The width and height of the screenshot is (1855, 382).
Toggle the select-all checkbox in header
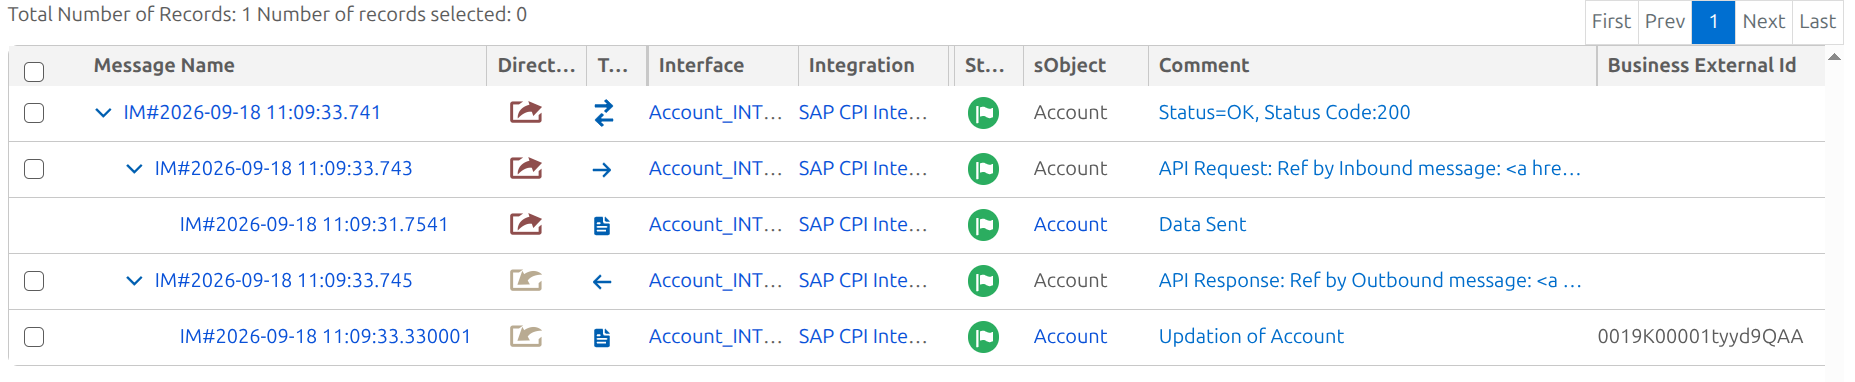(x=34, y=71)
